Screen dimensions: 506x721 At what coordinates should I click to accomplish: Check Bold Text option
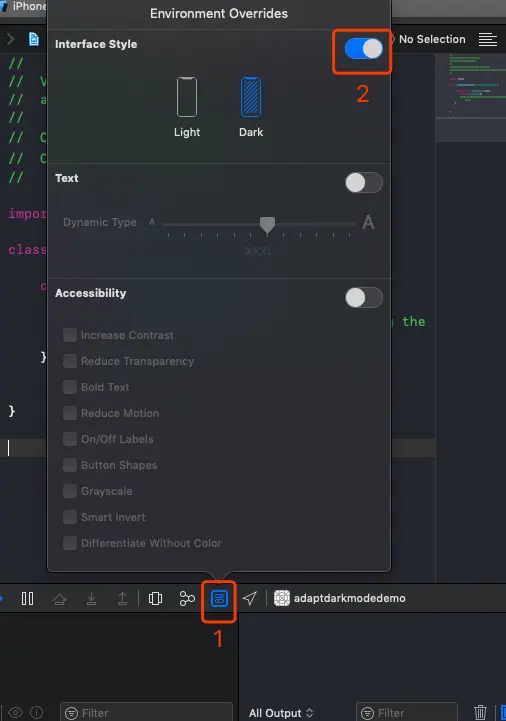pos(70,387)
